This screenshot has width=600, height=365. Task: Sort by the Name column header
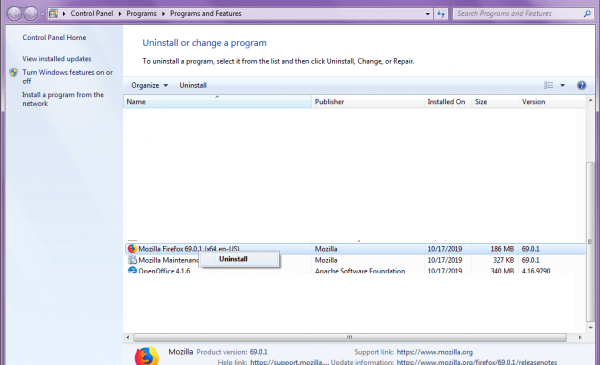217,102
